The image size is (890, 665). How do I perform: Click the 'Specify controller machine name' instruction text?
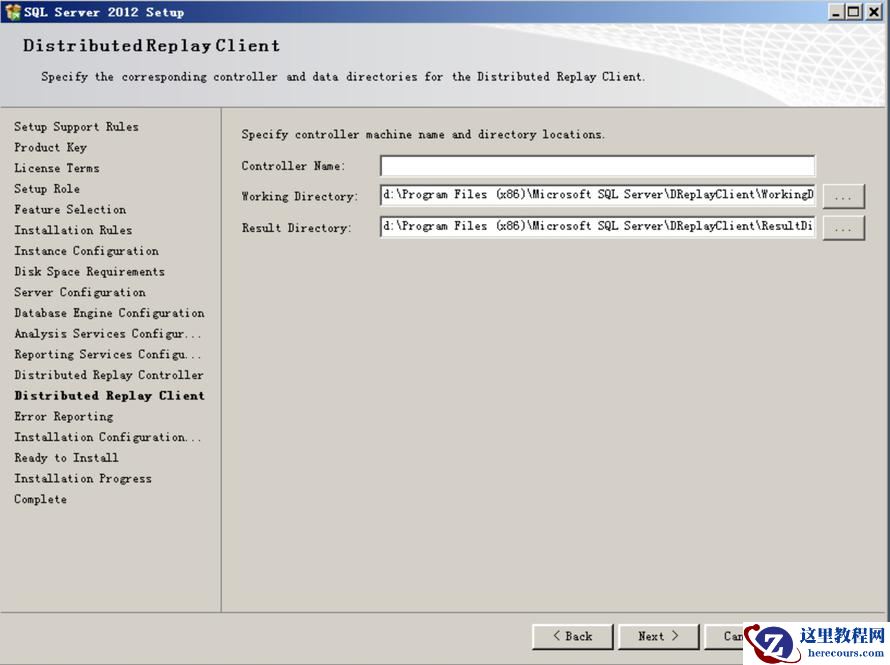pos(423,134)
